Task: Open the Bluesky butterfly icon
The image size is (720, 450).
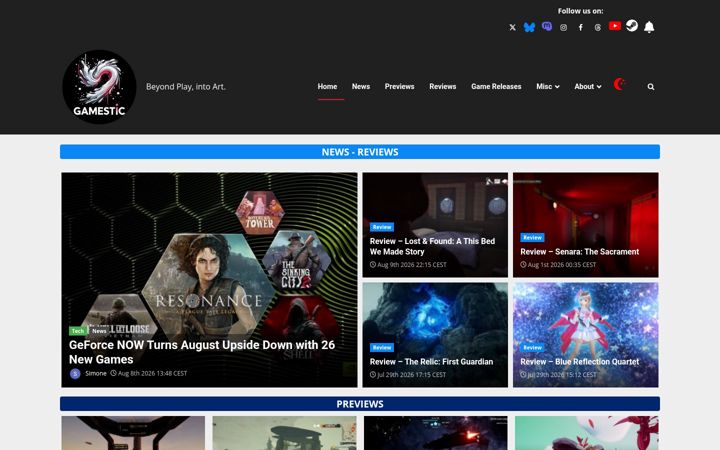Action: (529, 27)
